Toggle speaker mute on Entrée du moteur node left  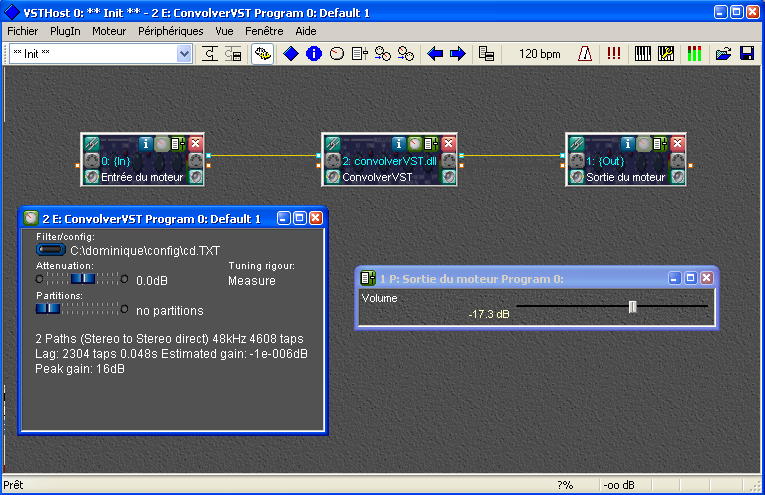[91, 177]
